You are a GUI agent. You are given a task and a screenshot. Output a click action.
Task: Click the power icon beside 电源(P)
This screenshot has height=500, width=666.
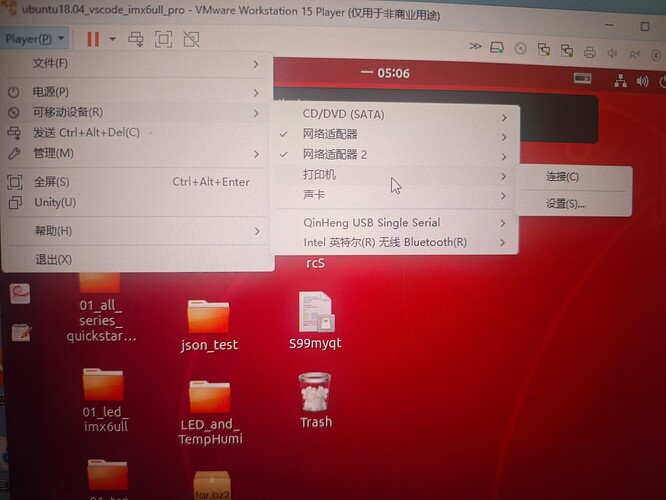tap(14, 92)
